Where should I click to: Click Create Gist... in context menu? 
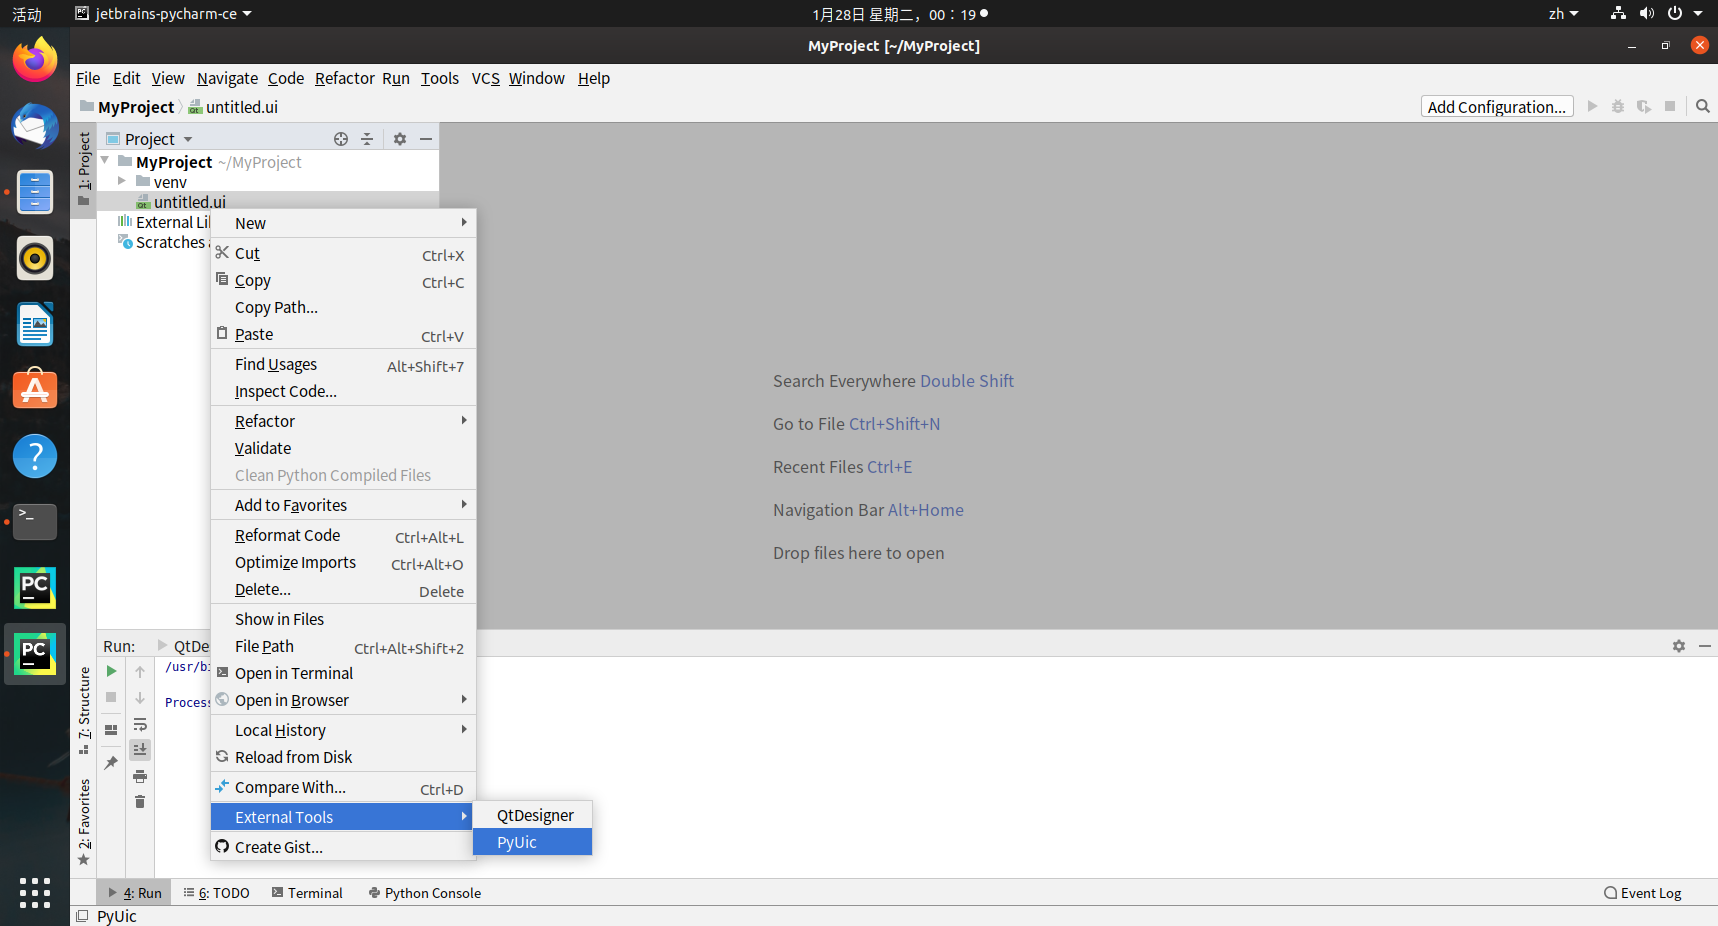click(343, 847)
